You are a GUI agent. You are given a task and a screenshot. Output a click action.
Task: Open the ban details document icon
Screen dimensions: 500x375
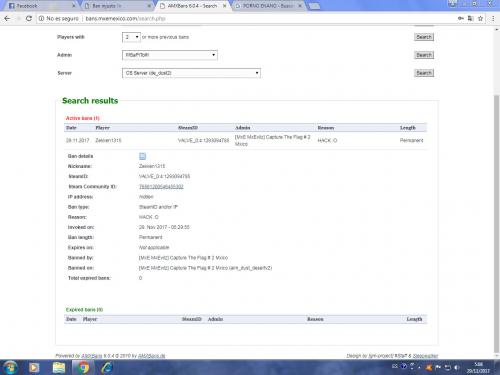(x=142, y=156)
